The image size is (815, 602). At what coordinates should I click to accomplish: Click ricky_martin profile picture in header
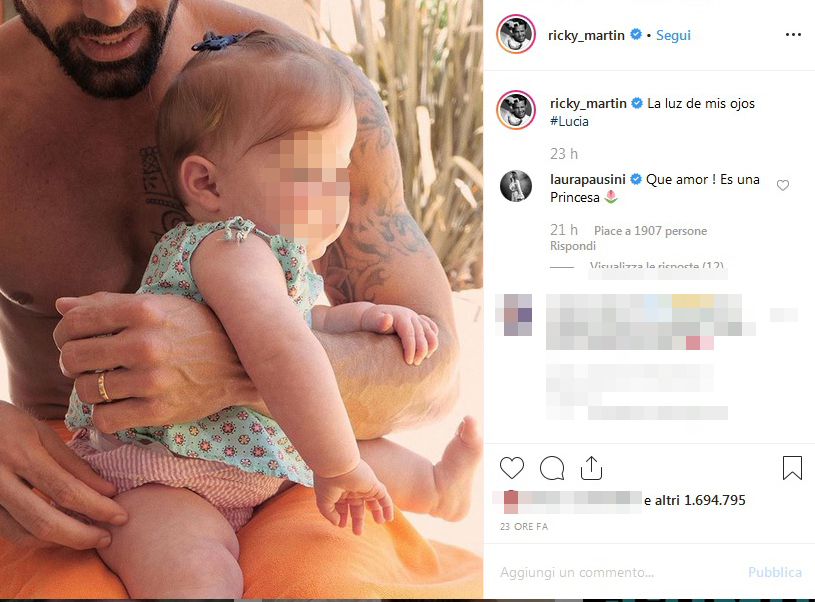[x=516, y=34]
